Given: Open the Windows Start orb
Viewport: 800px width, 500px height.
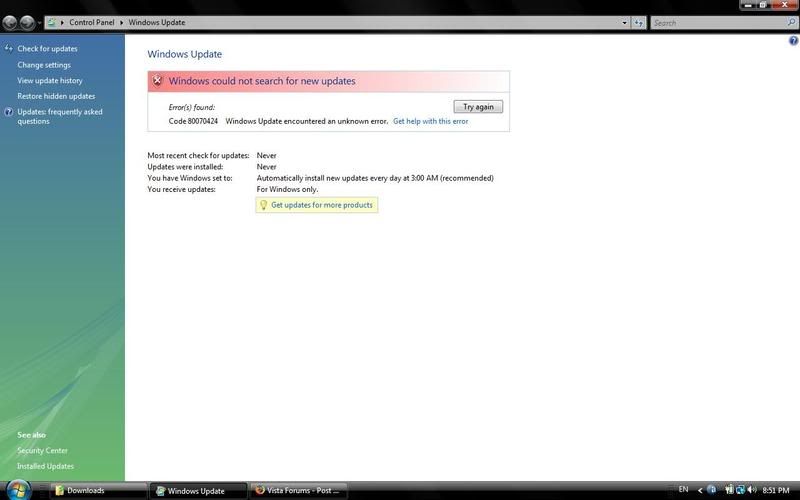Looking at the screenshot, I should [18, 490].
